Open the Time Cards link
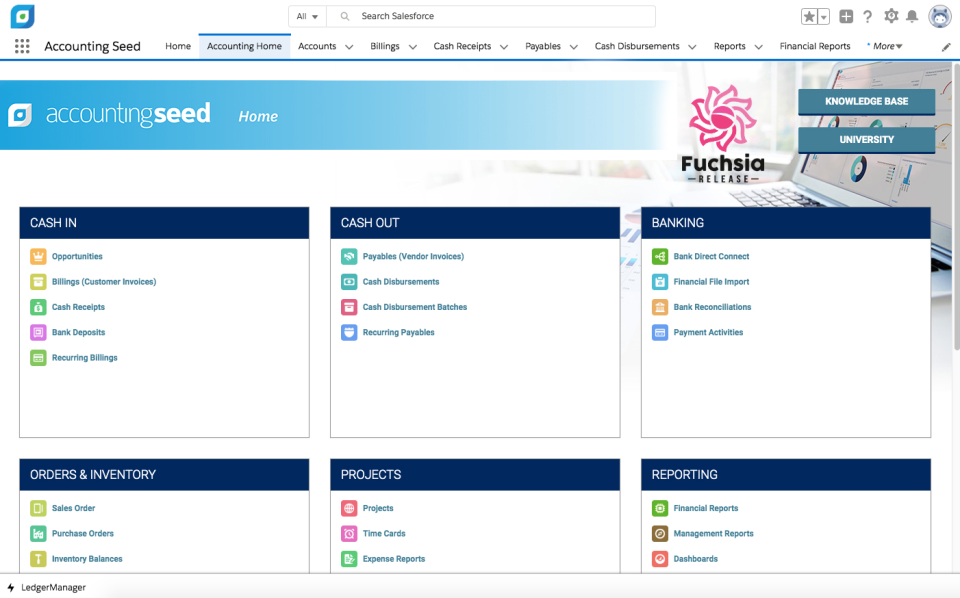 click(384, 534)
